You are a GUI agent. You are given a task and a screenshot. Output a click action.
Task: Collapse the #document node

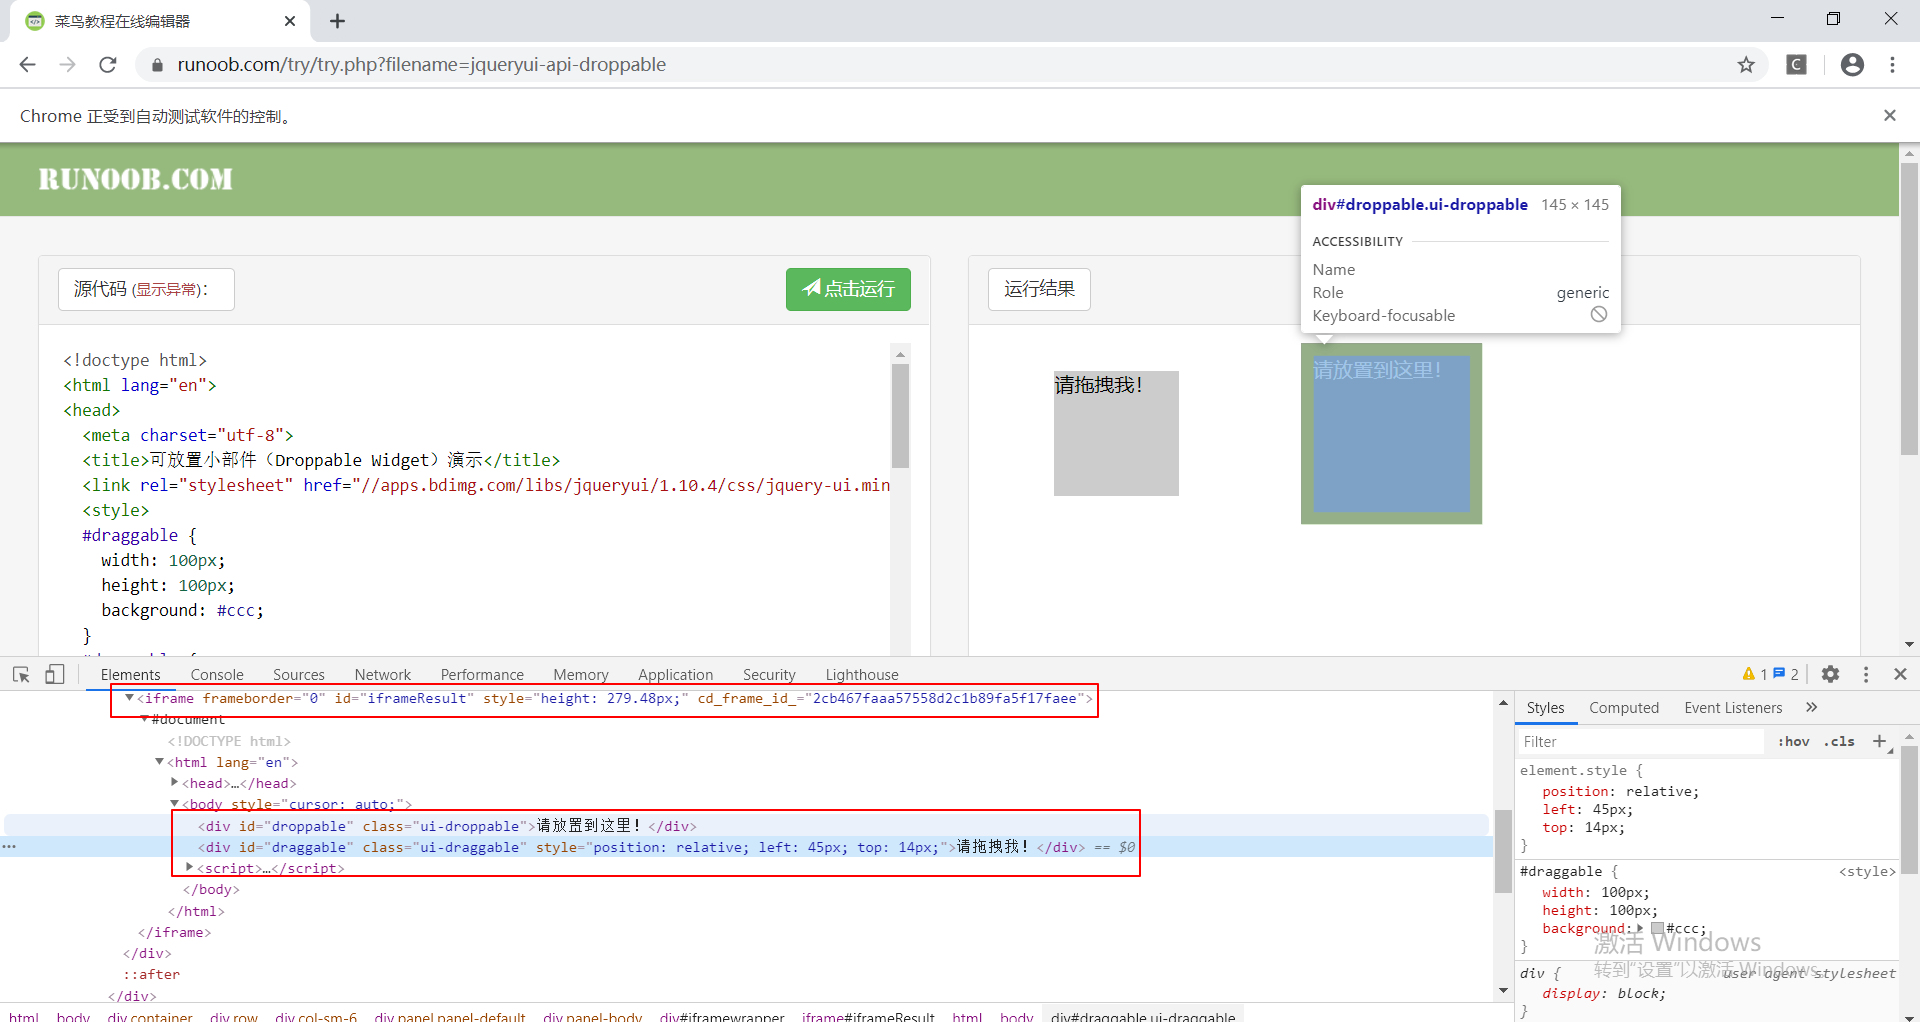(x=144, y=719)
